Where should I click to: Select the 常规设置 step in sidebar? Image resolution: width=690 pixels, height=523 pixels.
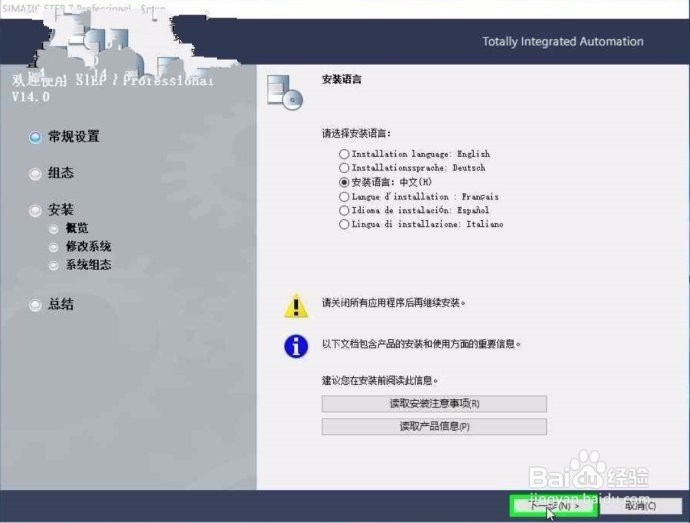[x=73, y=136]
